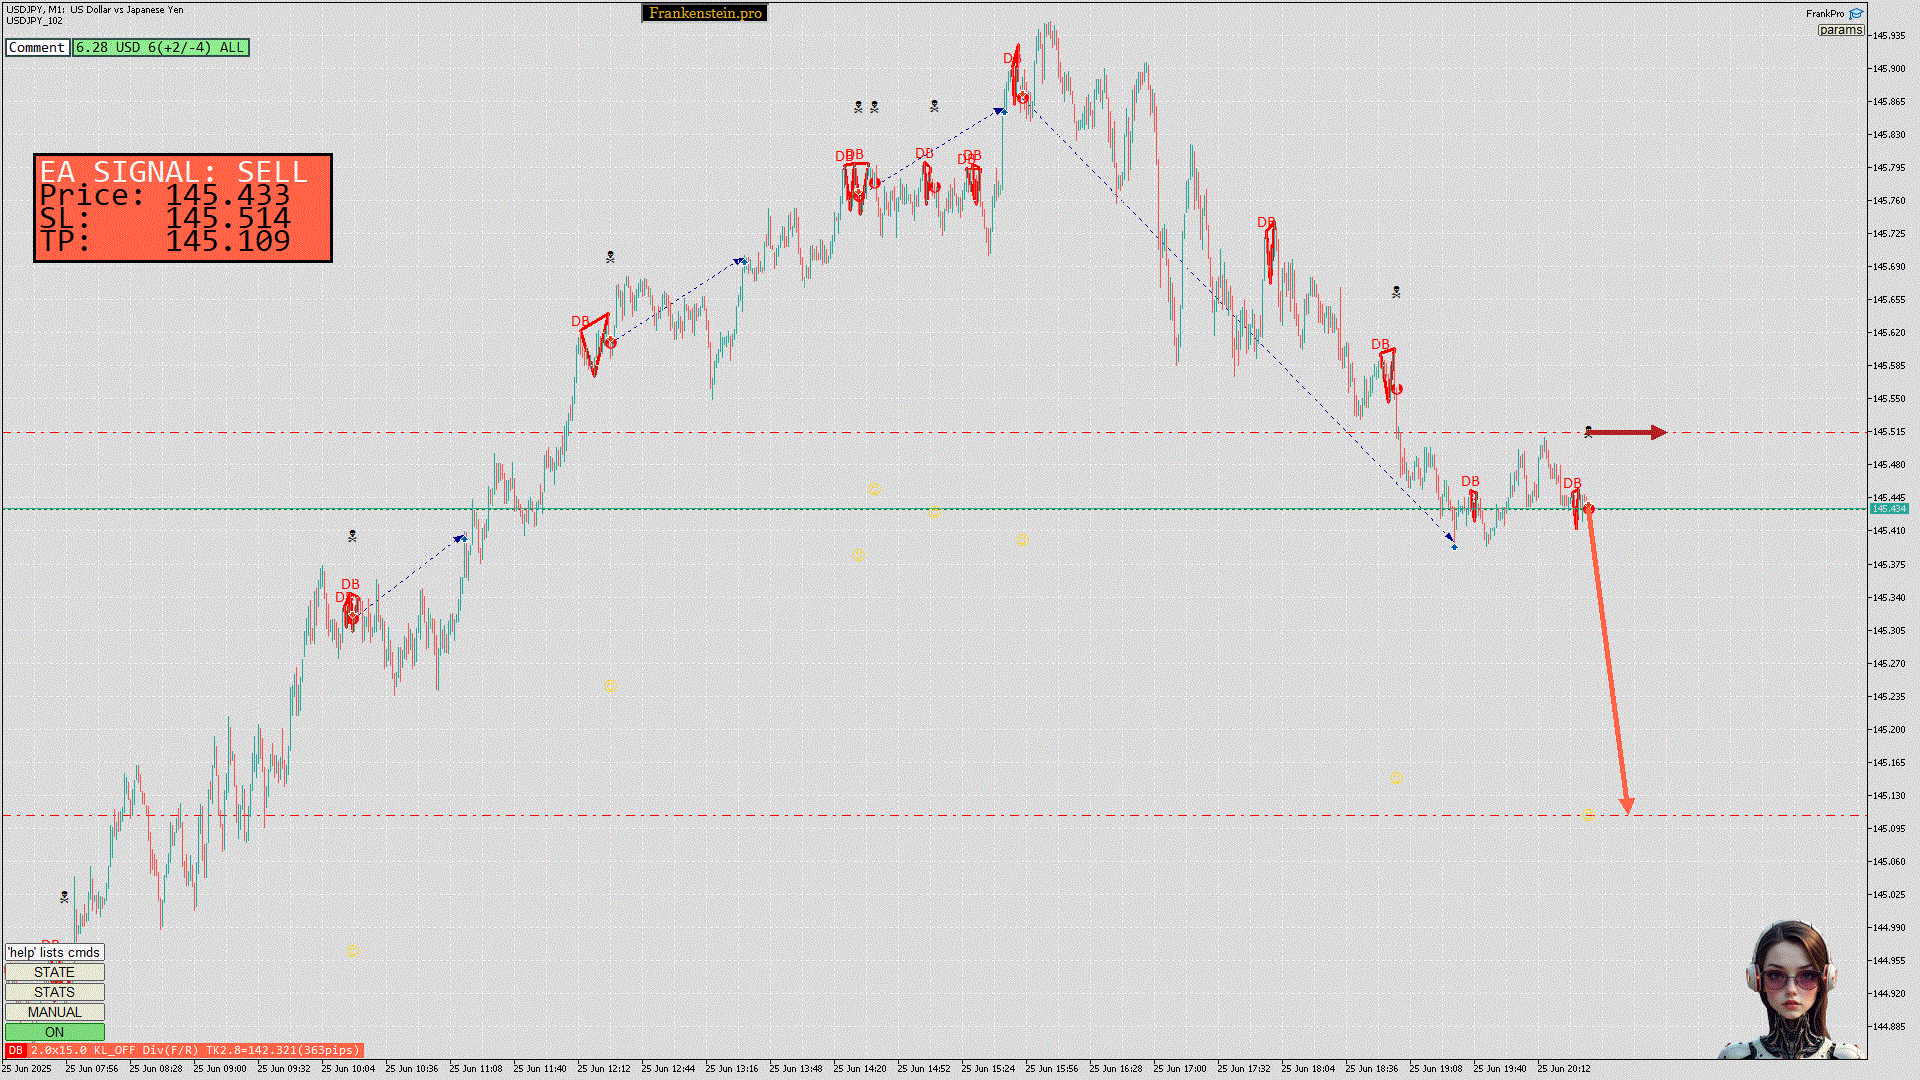Image resolution: width=1920 pixels, height=1080 pixels.
Task: Toggle the MANUAL mode button
Action: coord(54,1012)
